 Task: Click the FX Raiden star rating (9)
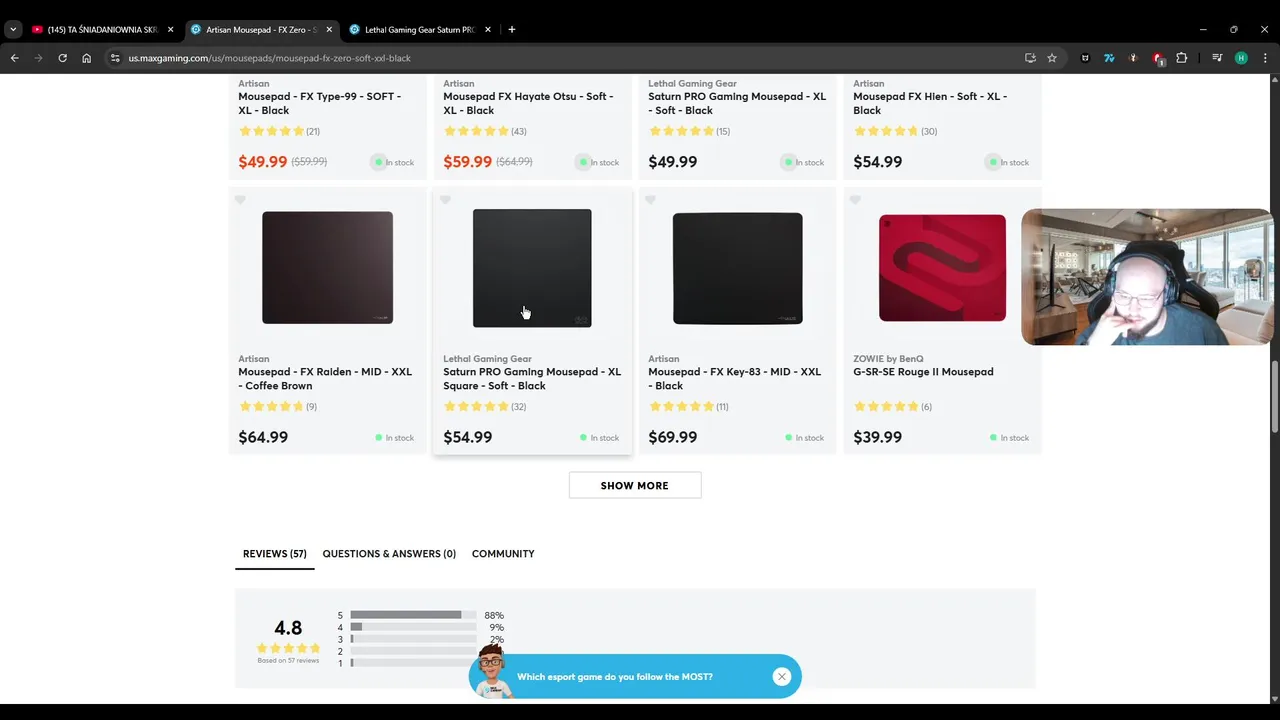(x=278, y=406)
